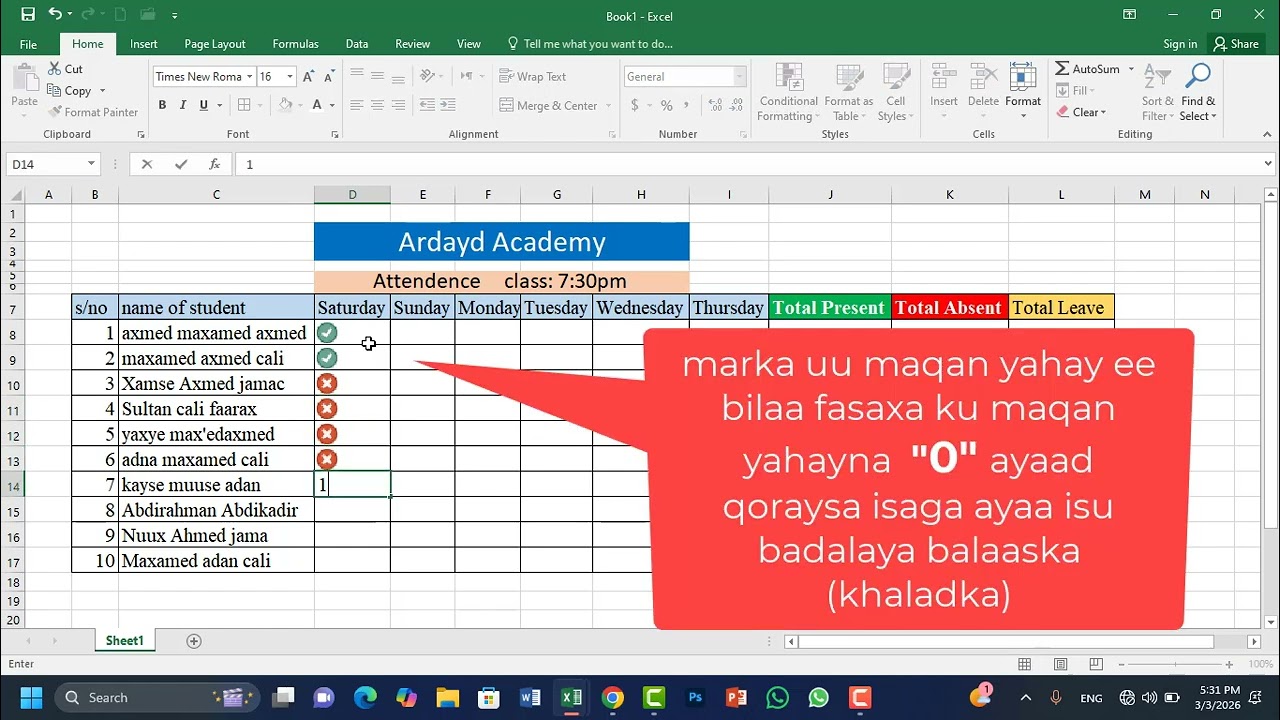Viewport: 1280px width, 720px height.
Task: Open the font name dropdown
Action: click(x=249, y=76)
